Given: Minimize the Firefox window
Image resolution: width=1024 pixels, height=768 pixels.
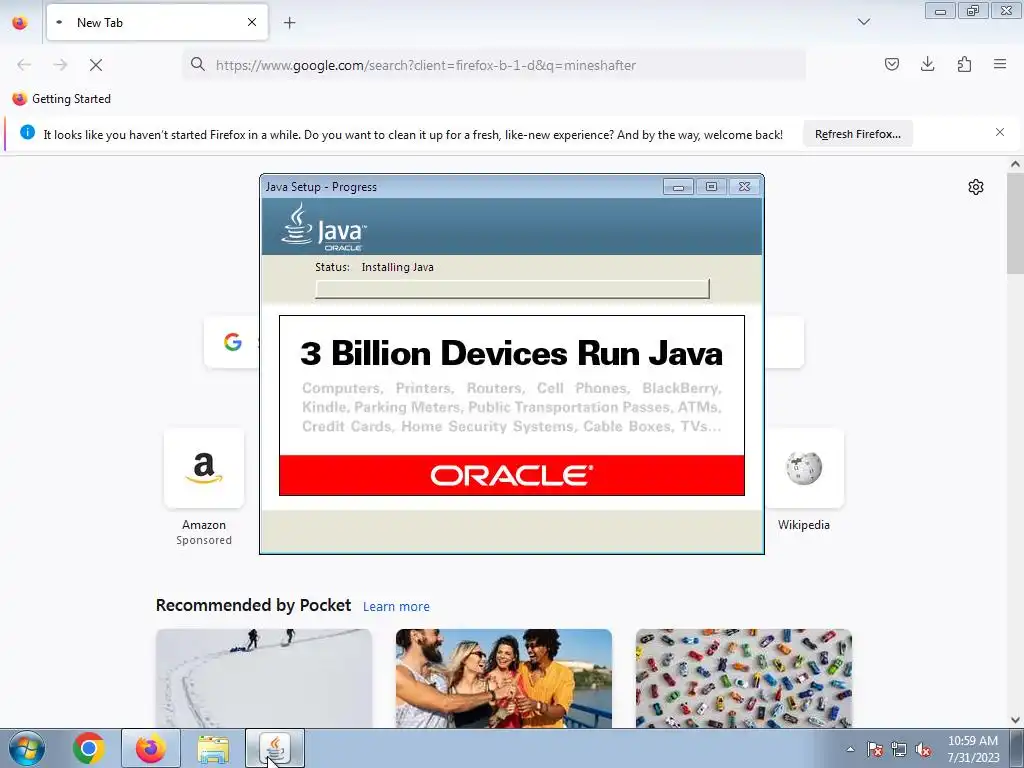Looking at the screenshot, I should (940, 11).
